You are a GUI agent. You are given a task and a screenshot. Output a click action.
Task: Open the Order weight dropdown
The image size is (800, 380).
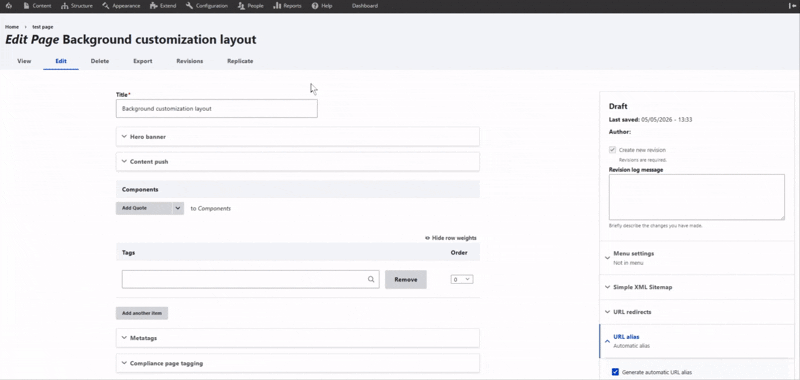click(x=462, y=280)
